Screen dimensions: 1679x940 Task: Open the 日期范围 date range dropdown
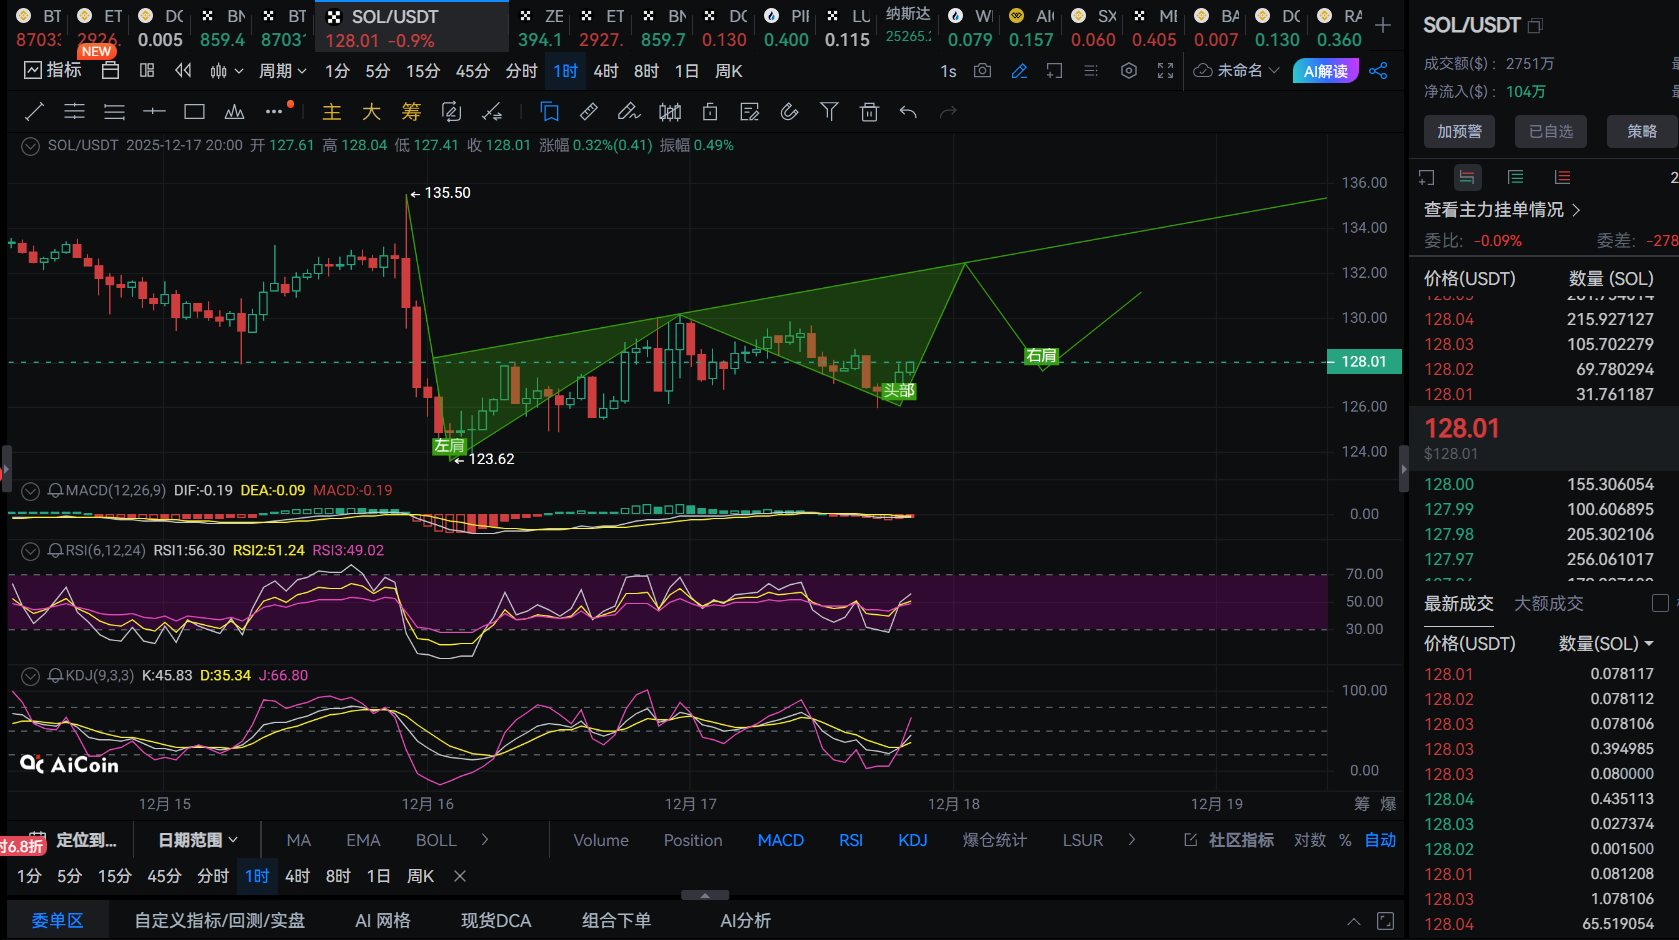[x=198, y=840]
